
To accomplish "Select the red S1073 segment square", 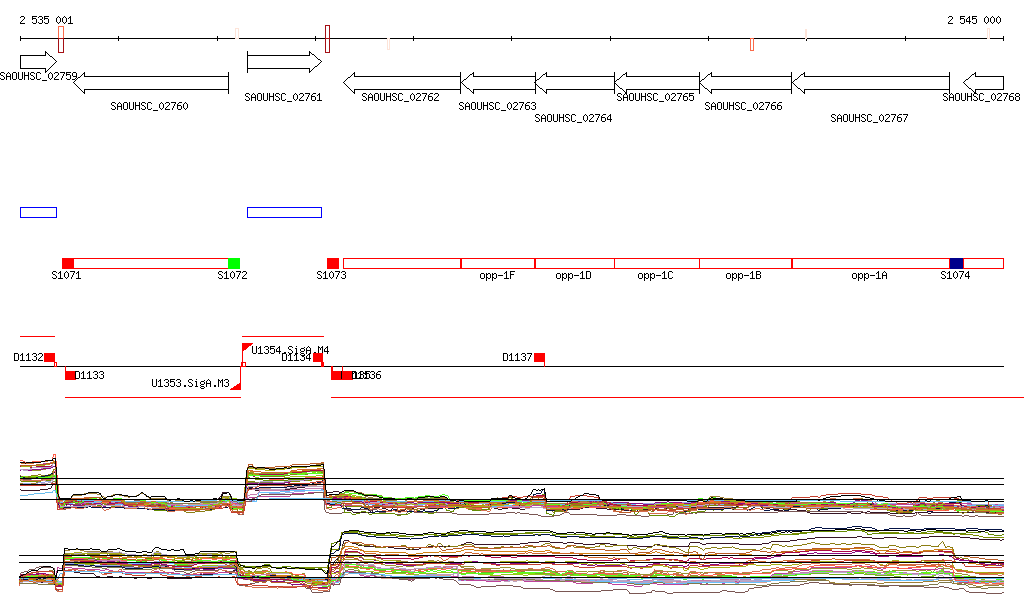I will (333, 263).
